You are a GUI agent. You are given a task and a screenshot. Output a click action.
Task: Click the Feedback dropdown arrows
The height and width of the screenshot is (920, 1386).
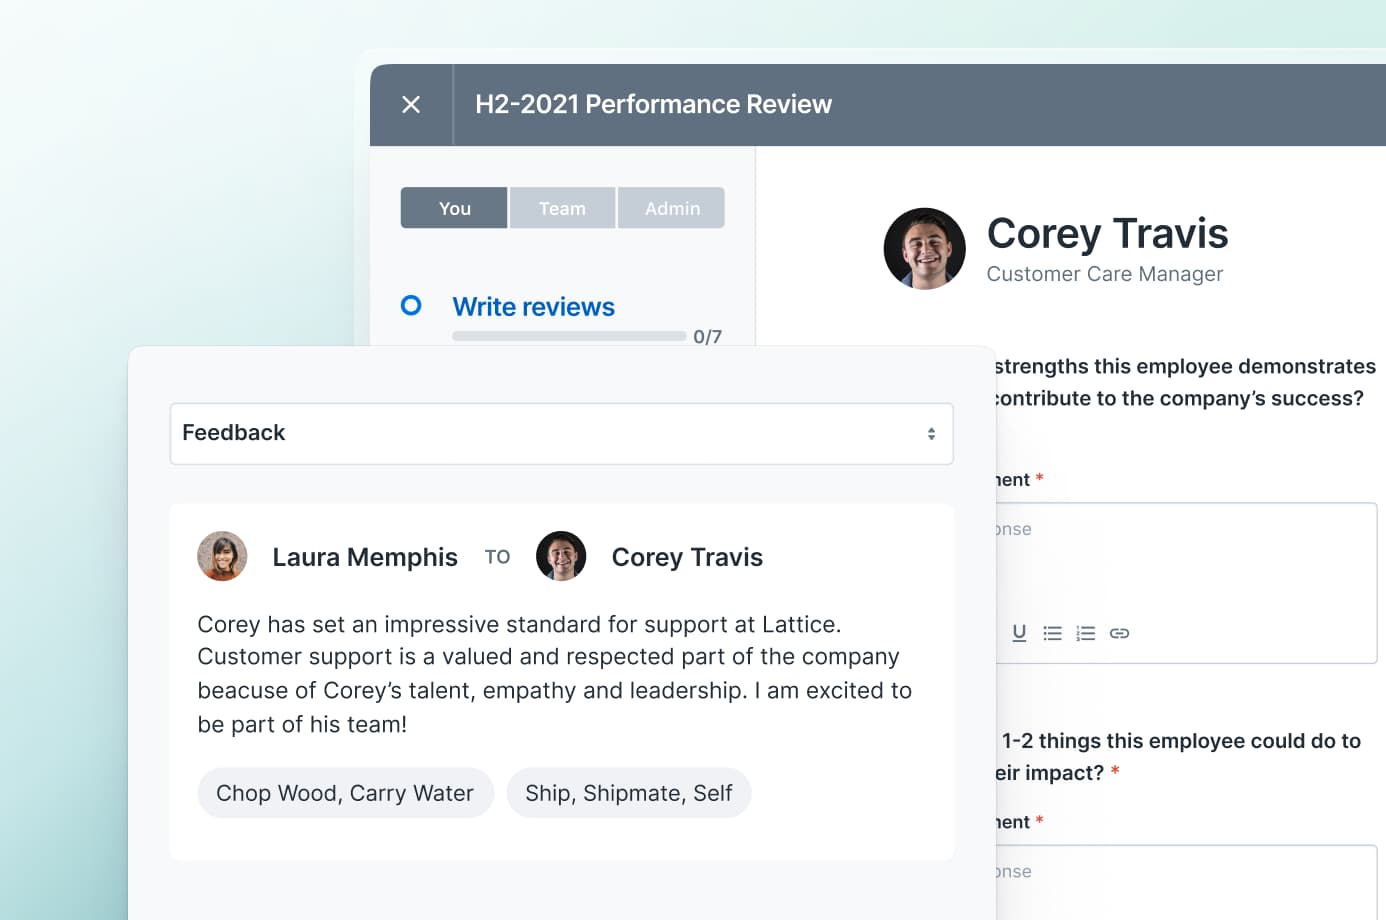[x=931, y=434]
